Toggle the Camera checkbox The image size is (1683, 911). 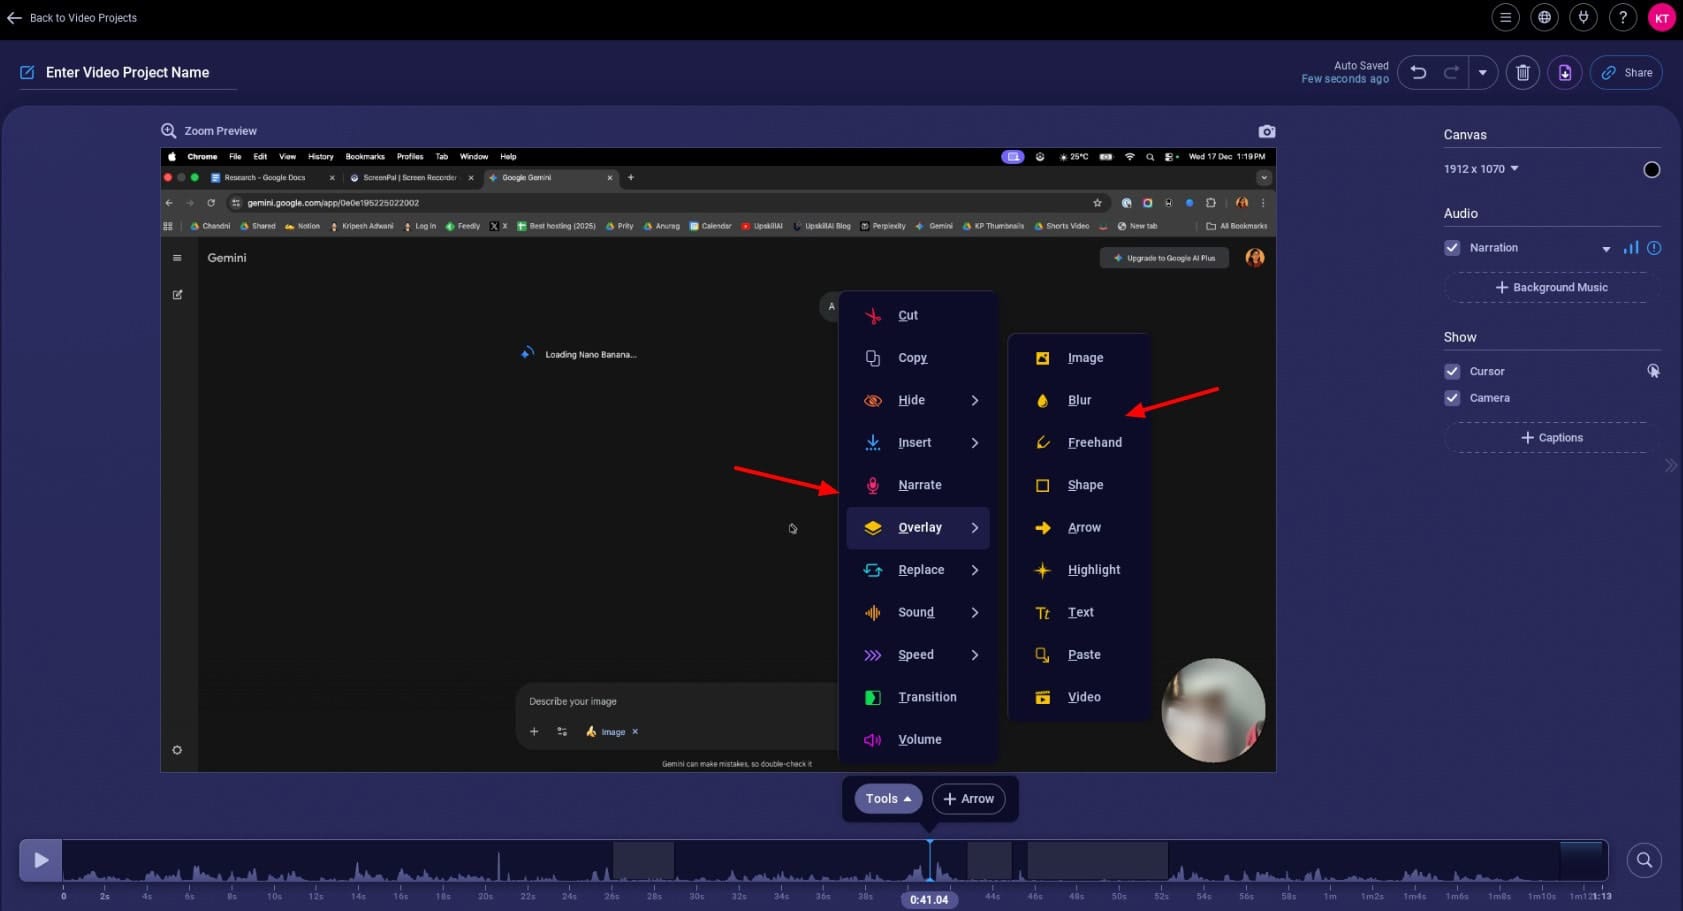[1452, 398]
